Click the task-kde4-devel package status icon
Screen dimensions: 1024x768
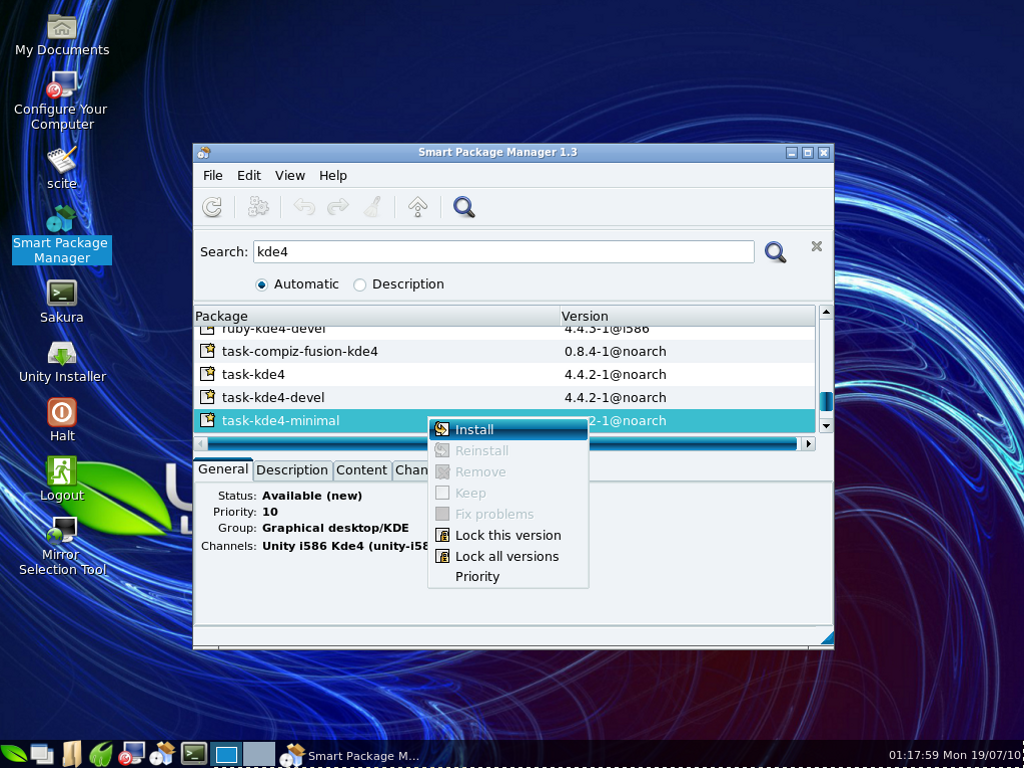[208, 397]
